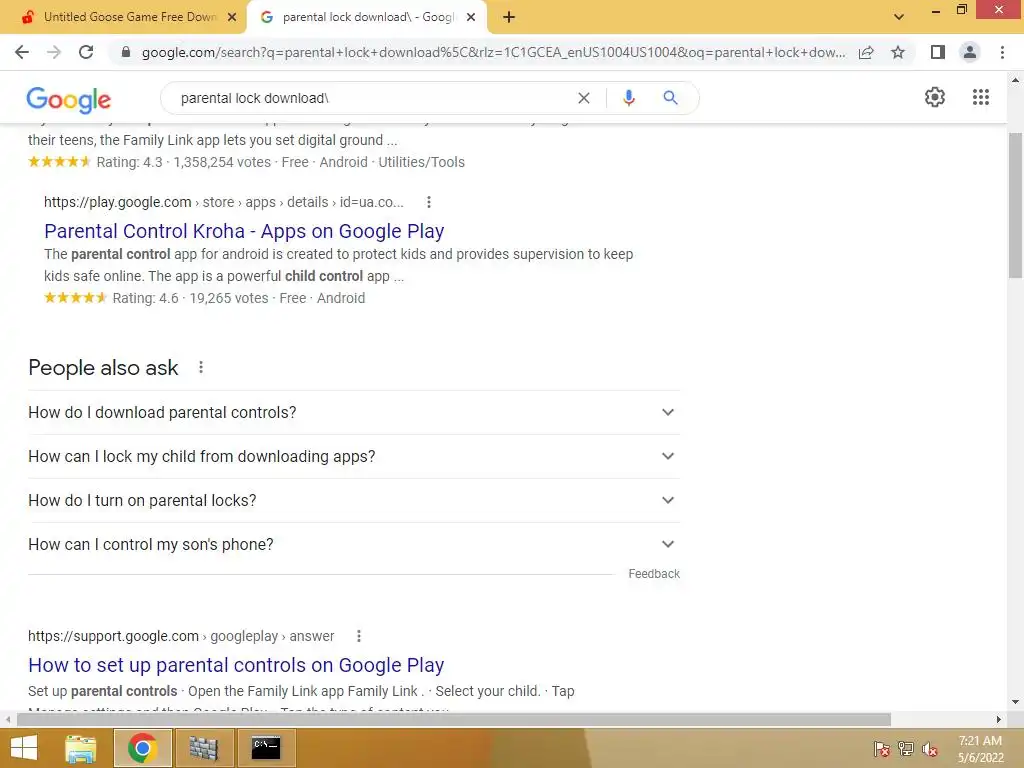Click the Action Center flag icon
1024x768 pixels.
(882, 749)
